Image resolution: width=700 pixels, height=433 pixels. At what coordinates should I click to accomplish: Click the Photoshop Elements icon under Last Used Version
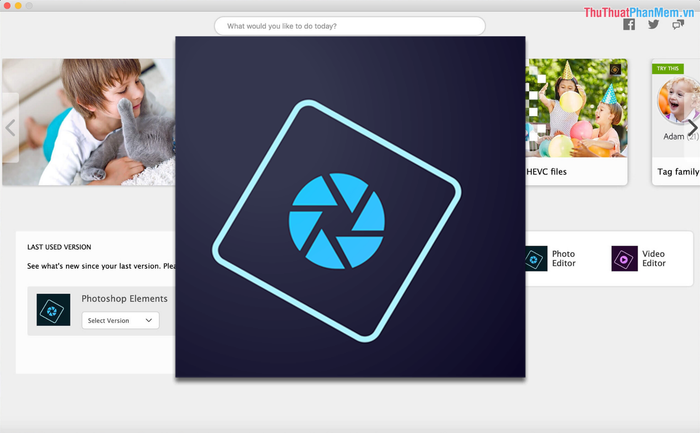53,310
